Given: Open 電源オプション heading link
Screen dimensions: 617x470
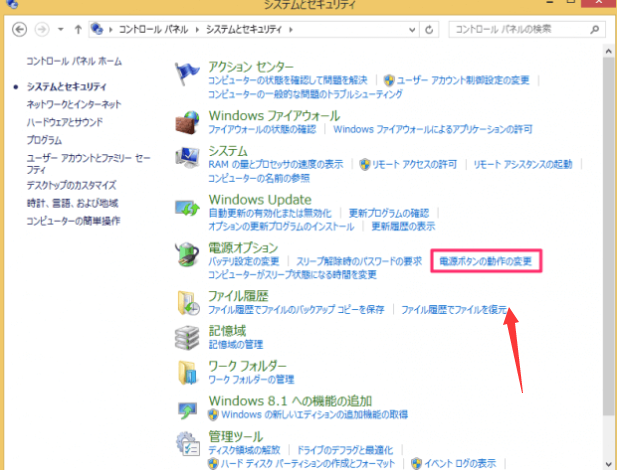Looking at the screenshot, I should coord(243,248).
